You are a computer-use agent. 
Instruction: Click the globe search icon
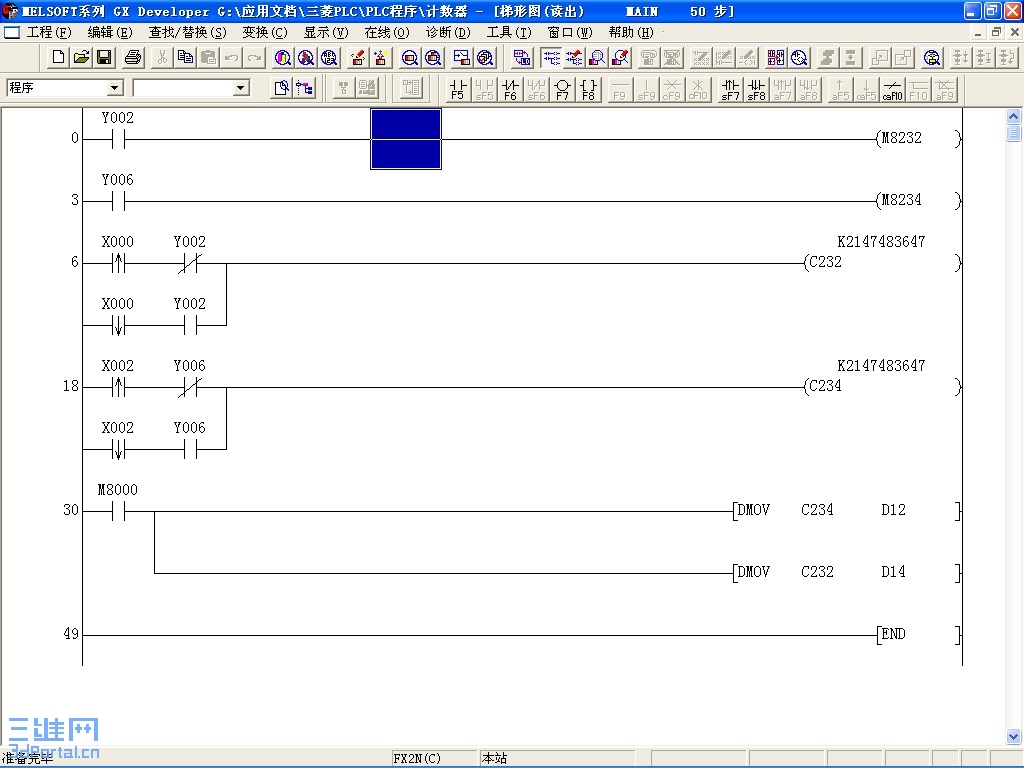pyautogui.click(x=932, y=57)
